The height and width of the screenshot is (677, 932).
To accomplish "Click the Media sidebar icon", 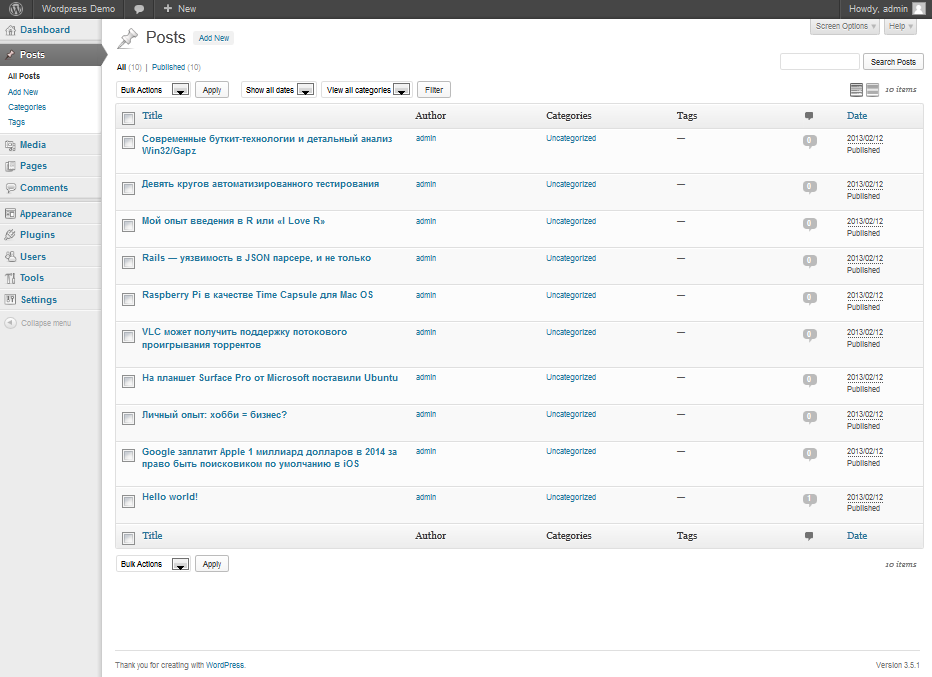I will tap(10, 145).
